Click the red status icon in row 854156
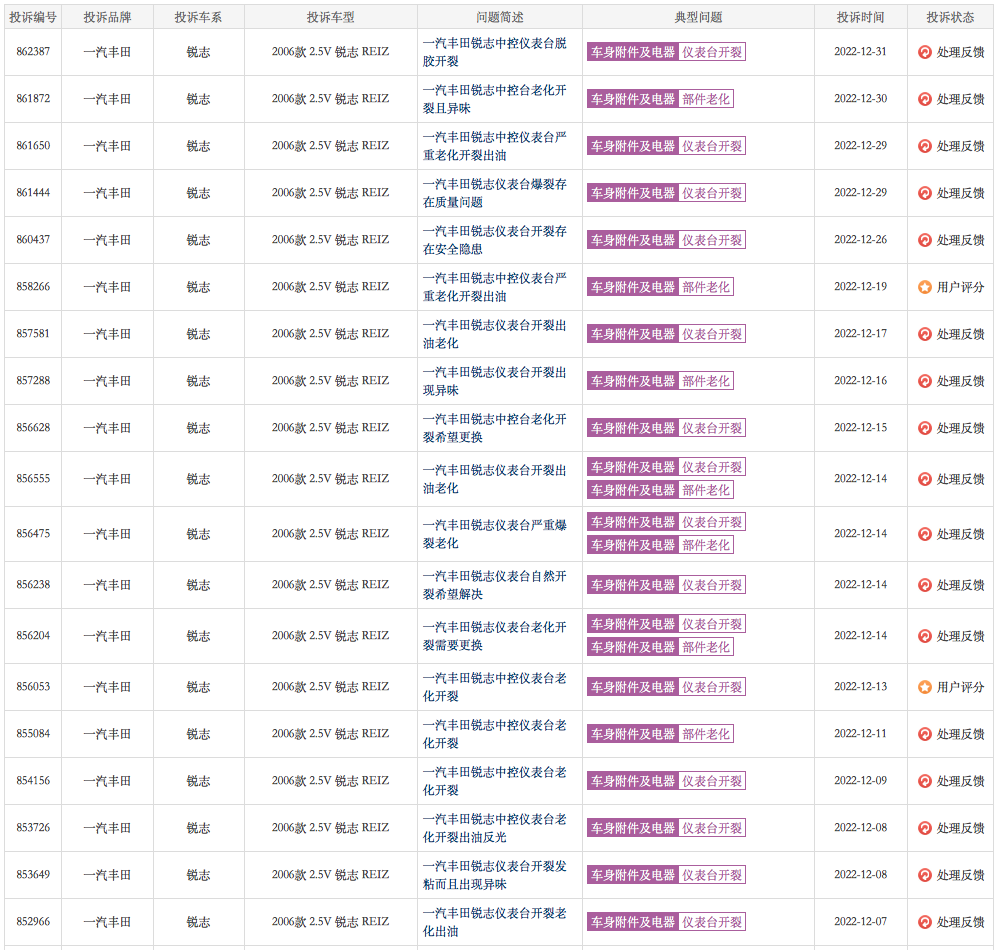 point(925,781)
